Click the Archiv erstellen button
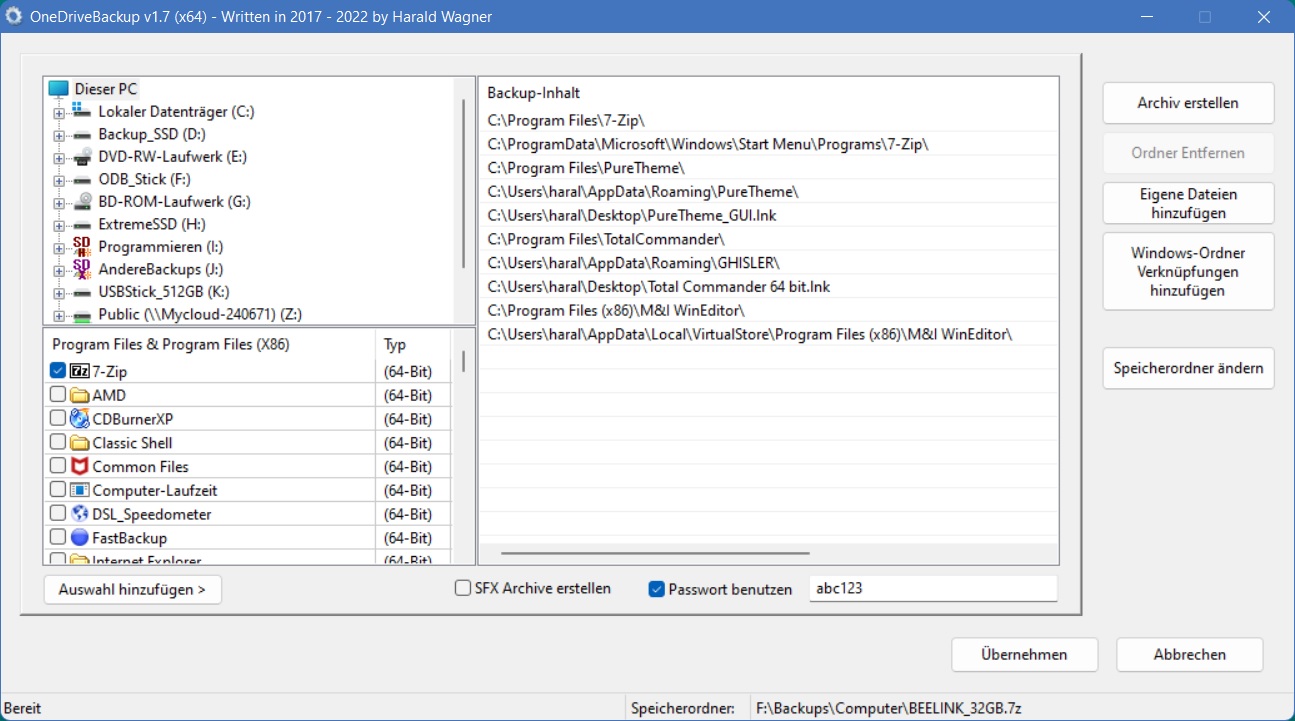The width and height of the screenshot is (1295, 721). click(1188, 103)
